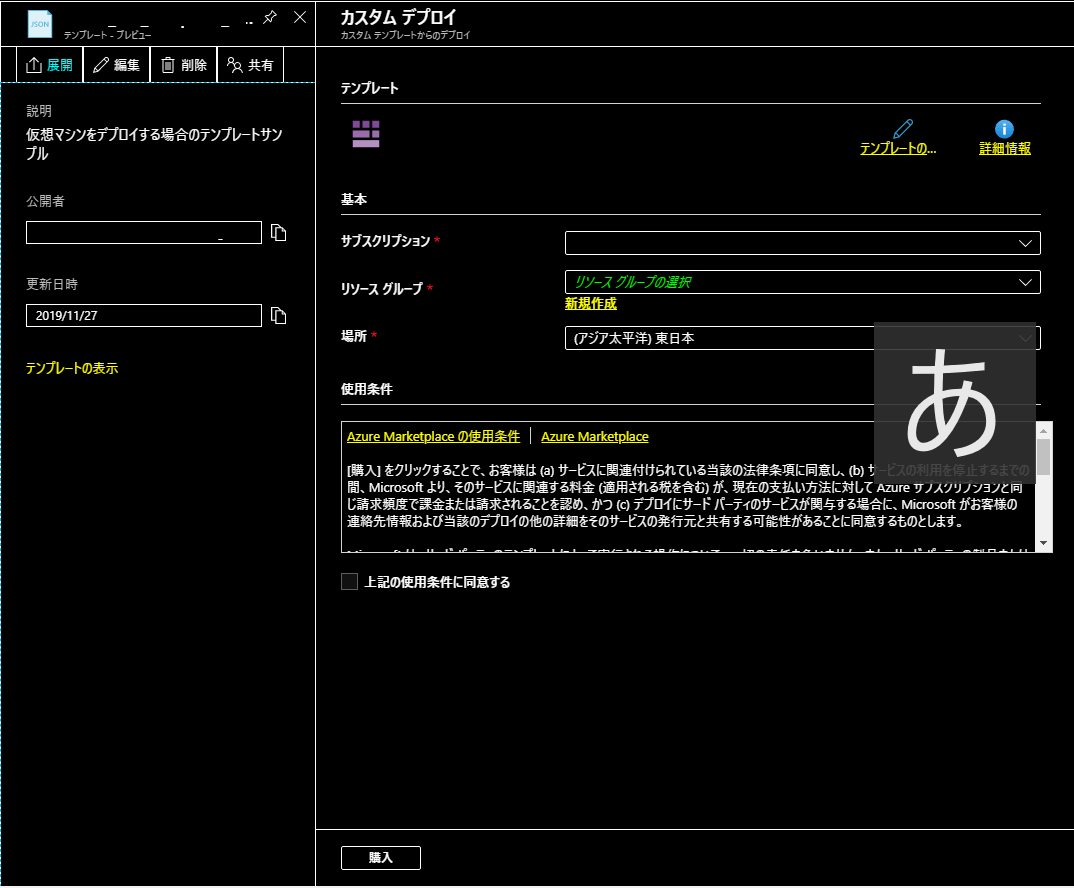Click the 仮想マシンをデプロイする description text

pyautogui.click(x=154, y=144)
